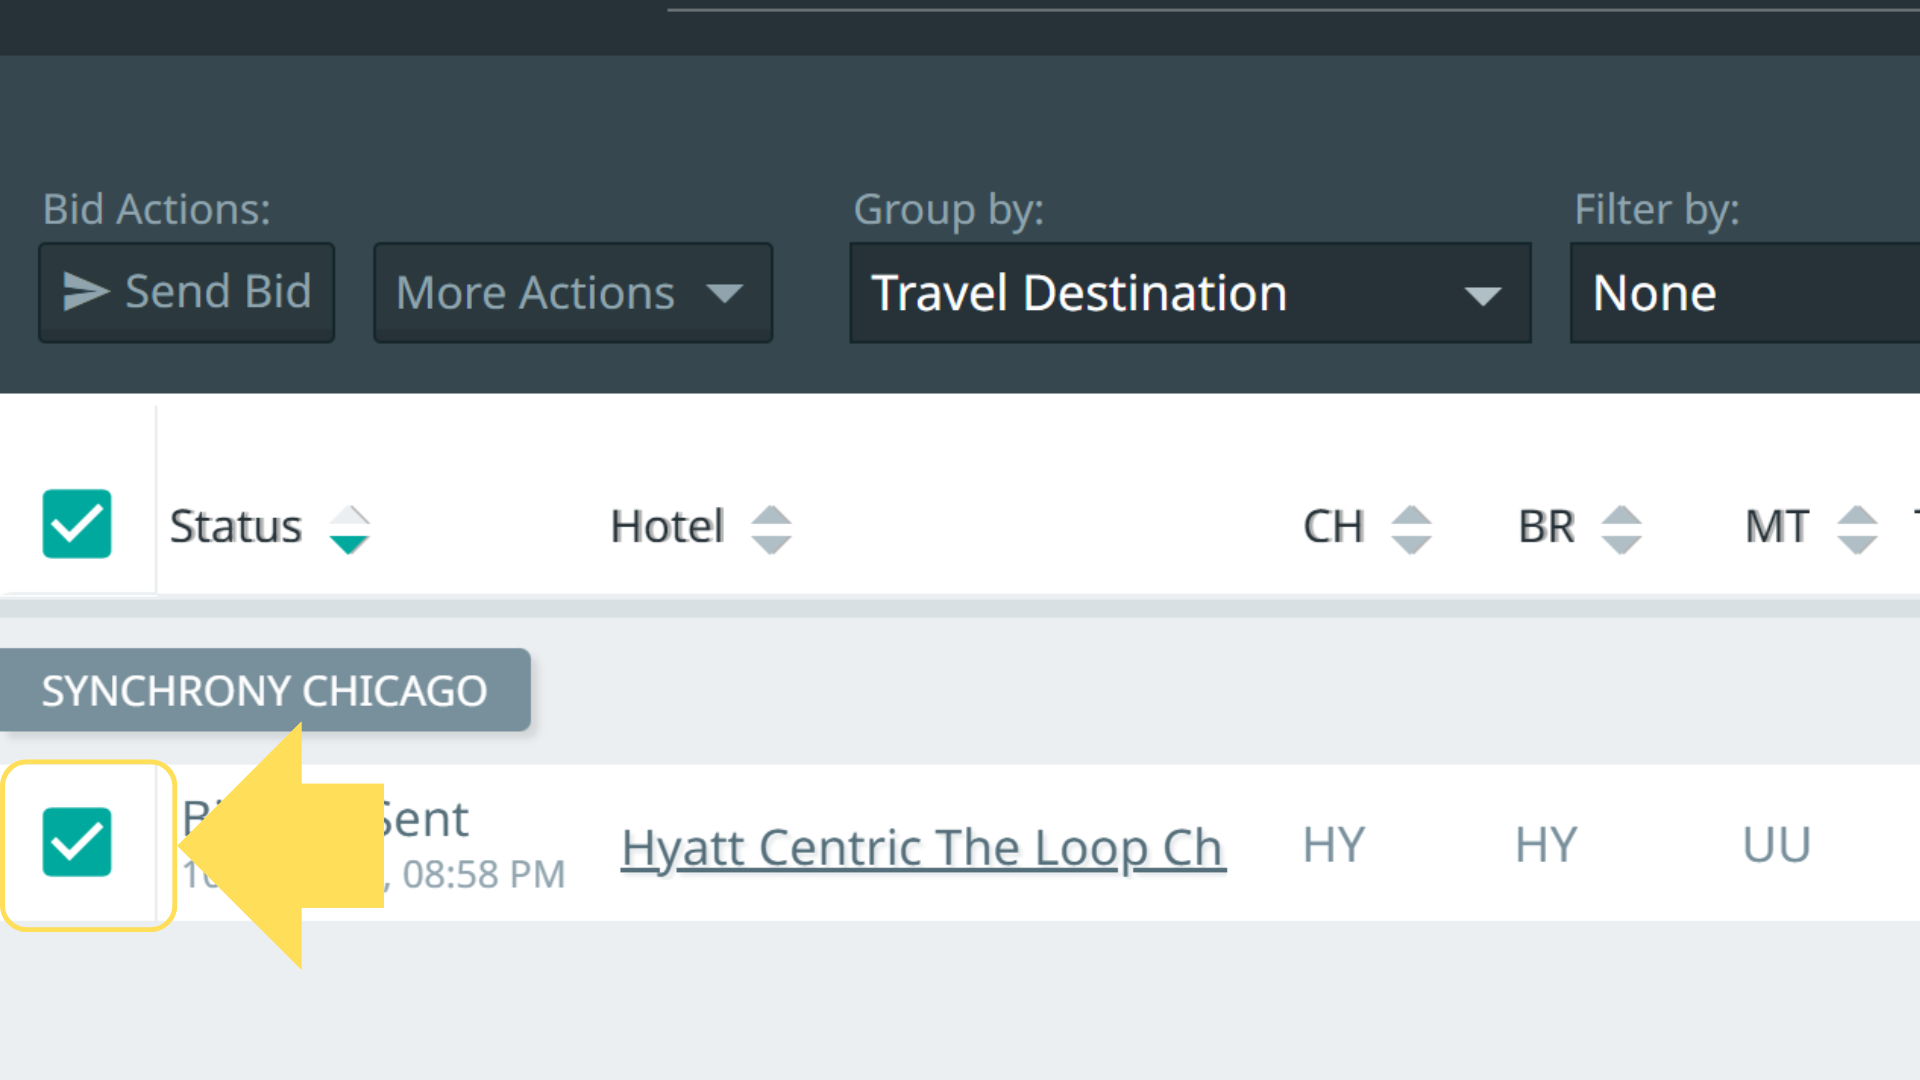
Task: Open the Hyatt Centric The Loop link
Action: [923, 848]
